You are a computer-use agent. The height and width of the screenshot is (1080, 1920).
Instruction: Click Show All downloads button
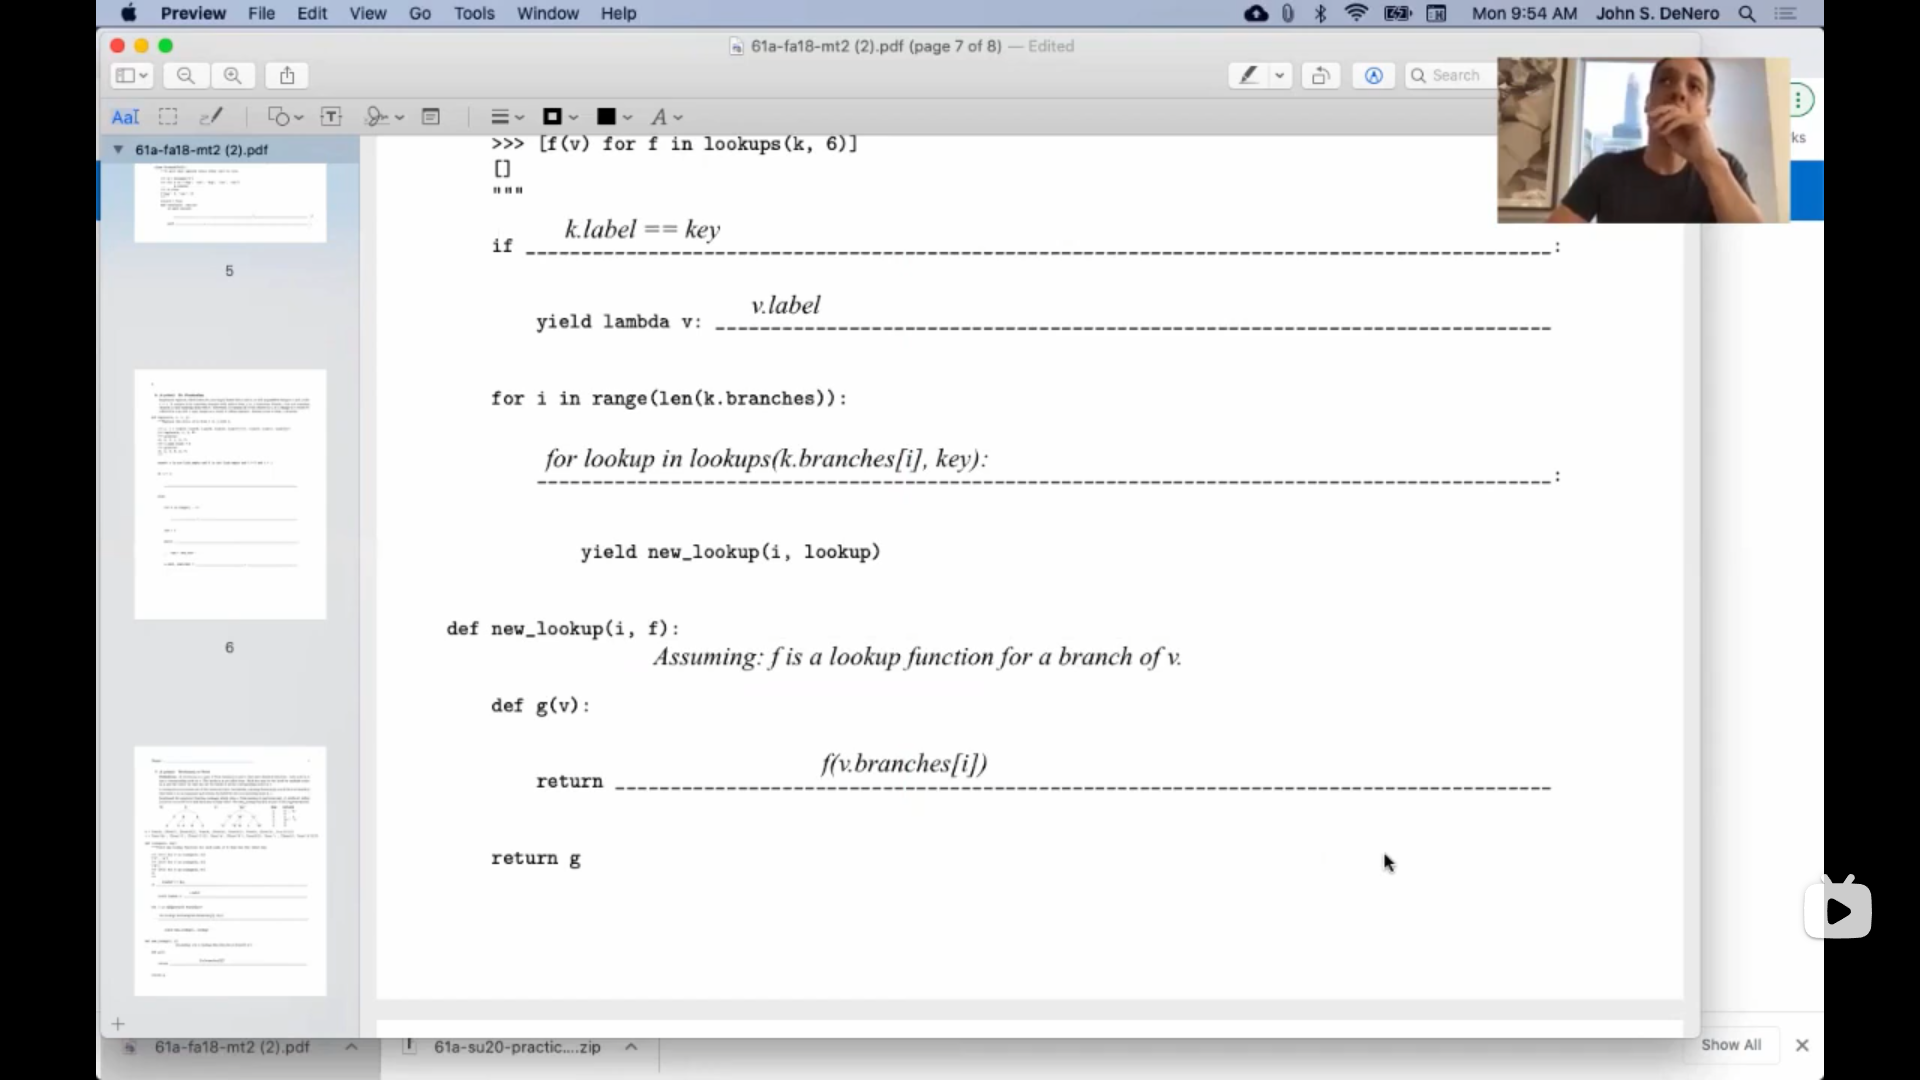coord(1731,1044)
